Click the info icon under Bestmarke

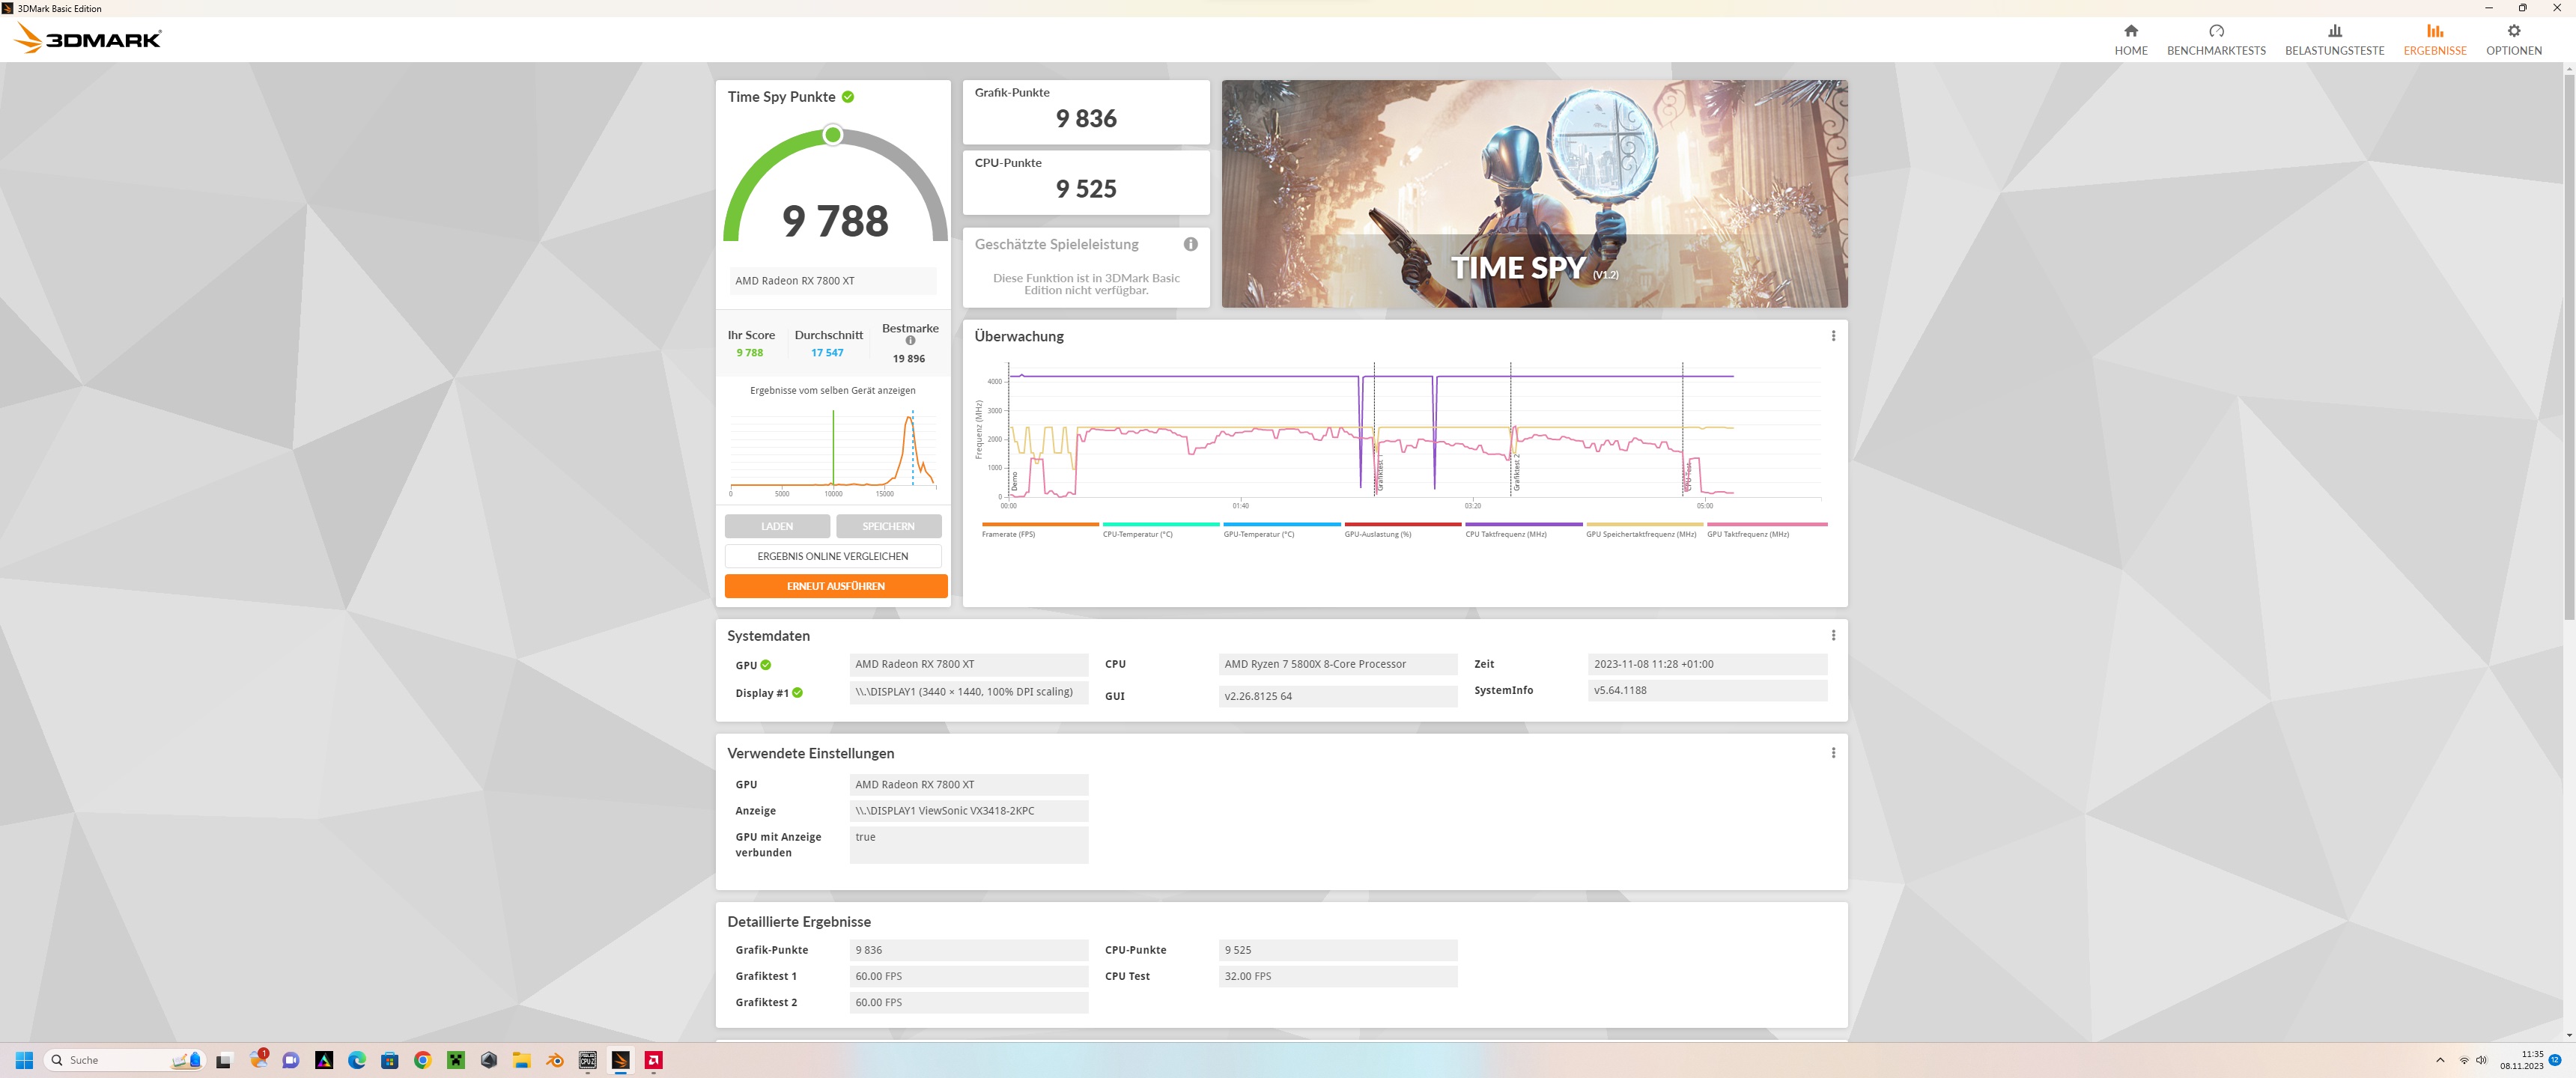point(910,341)
